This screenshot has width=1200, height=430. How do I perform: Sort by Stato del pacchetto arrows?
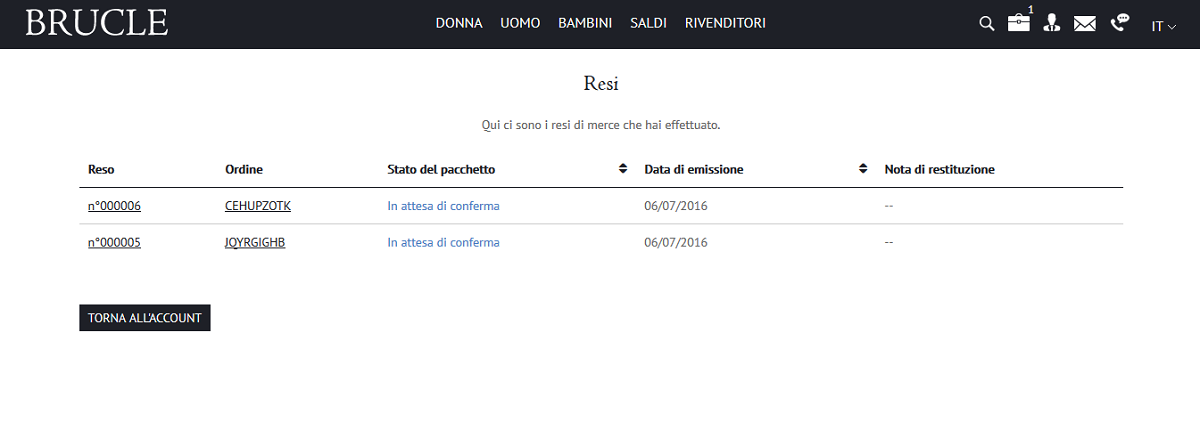pyautogui.click(x=623, y=169)
